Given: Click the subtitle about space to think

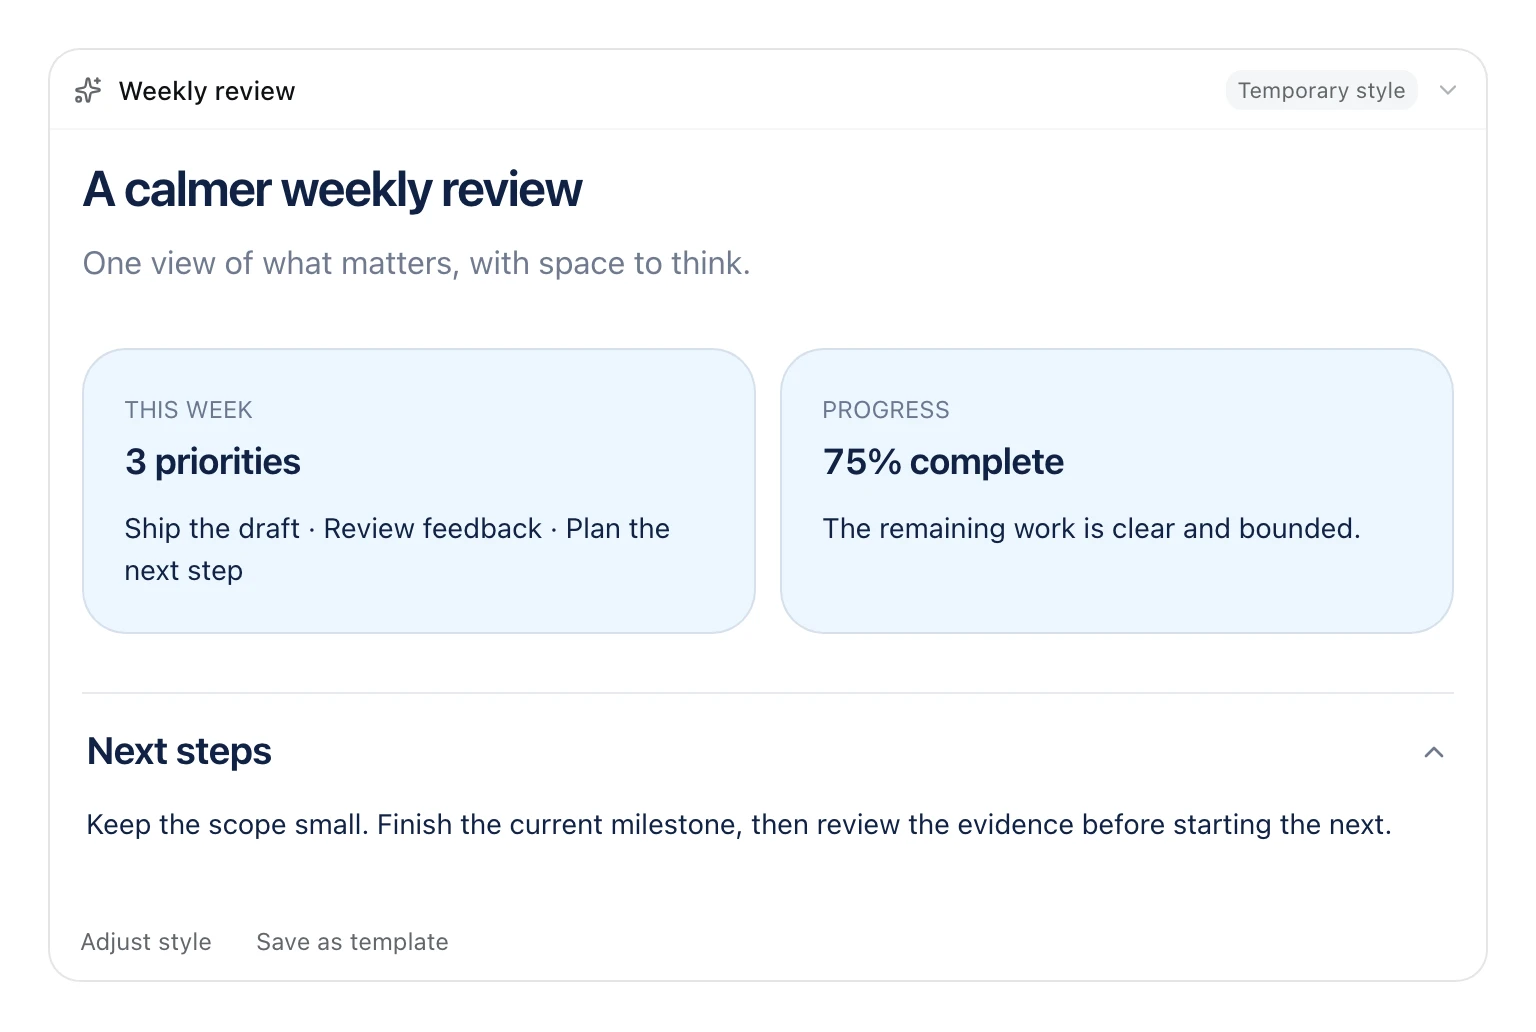Looking at the screenshot, I should (x=417, y=263).
